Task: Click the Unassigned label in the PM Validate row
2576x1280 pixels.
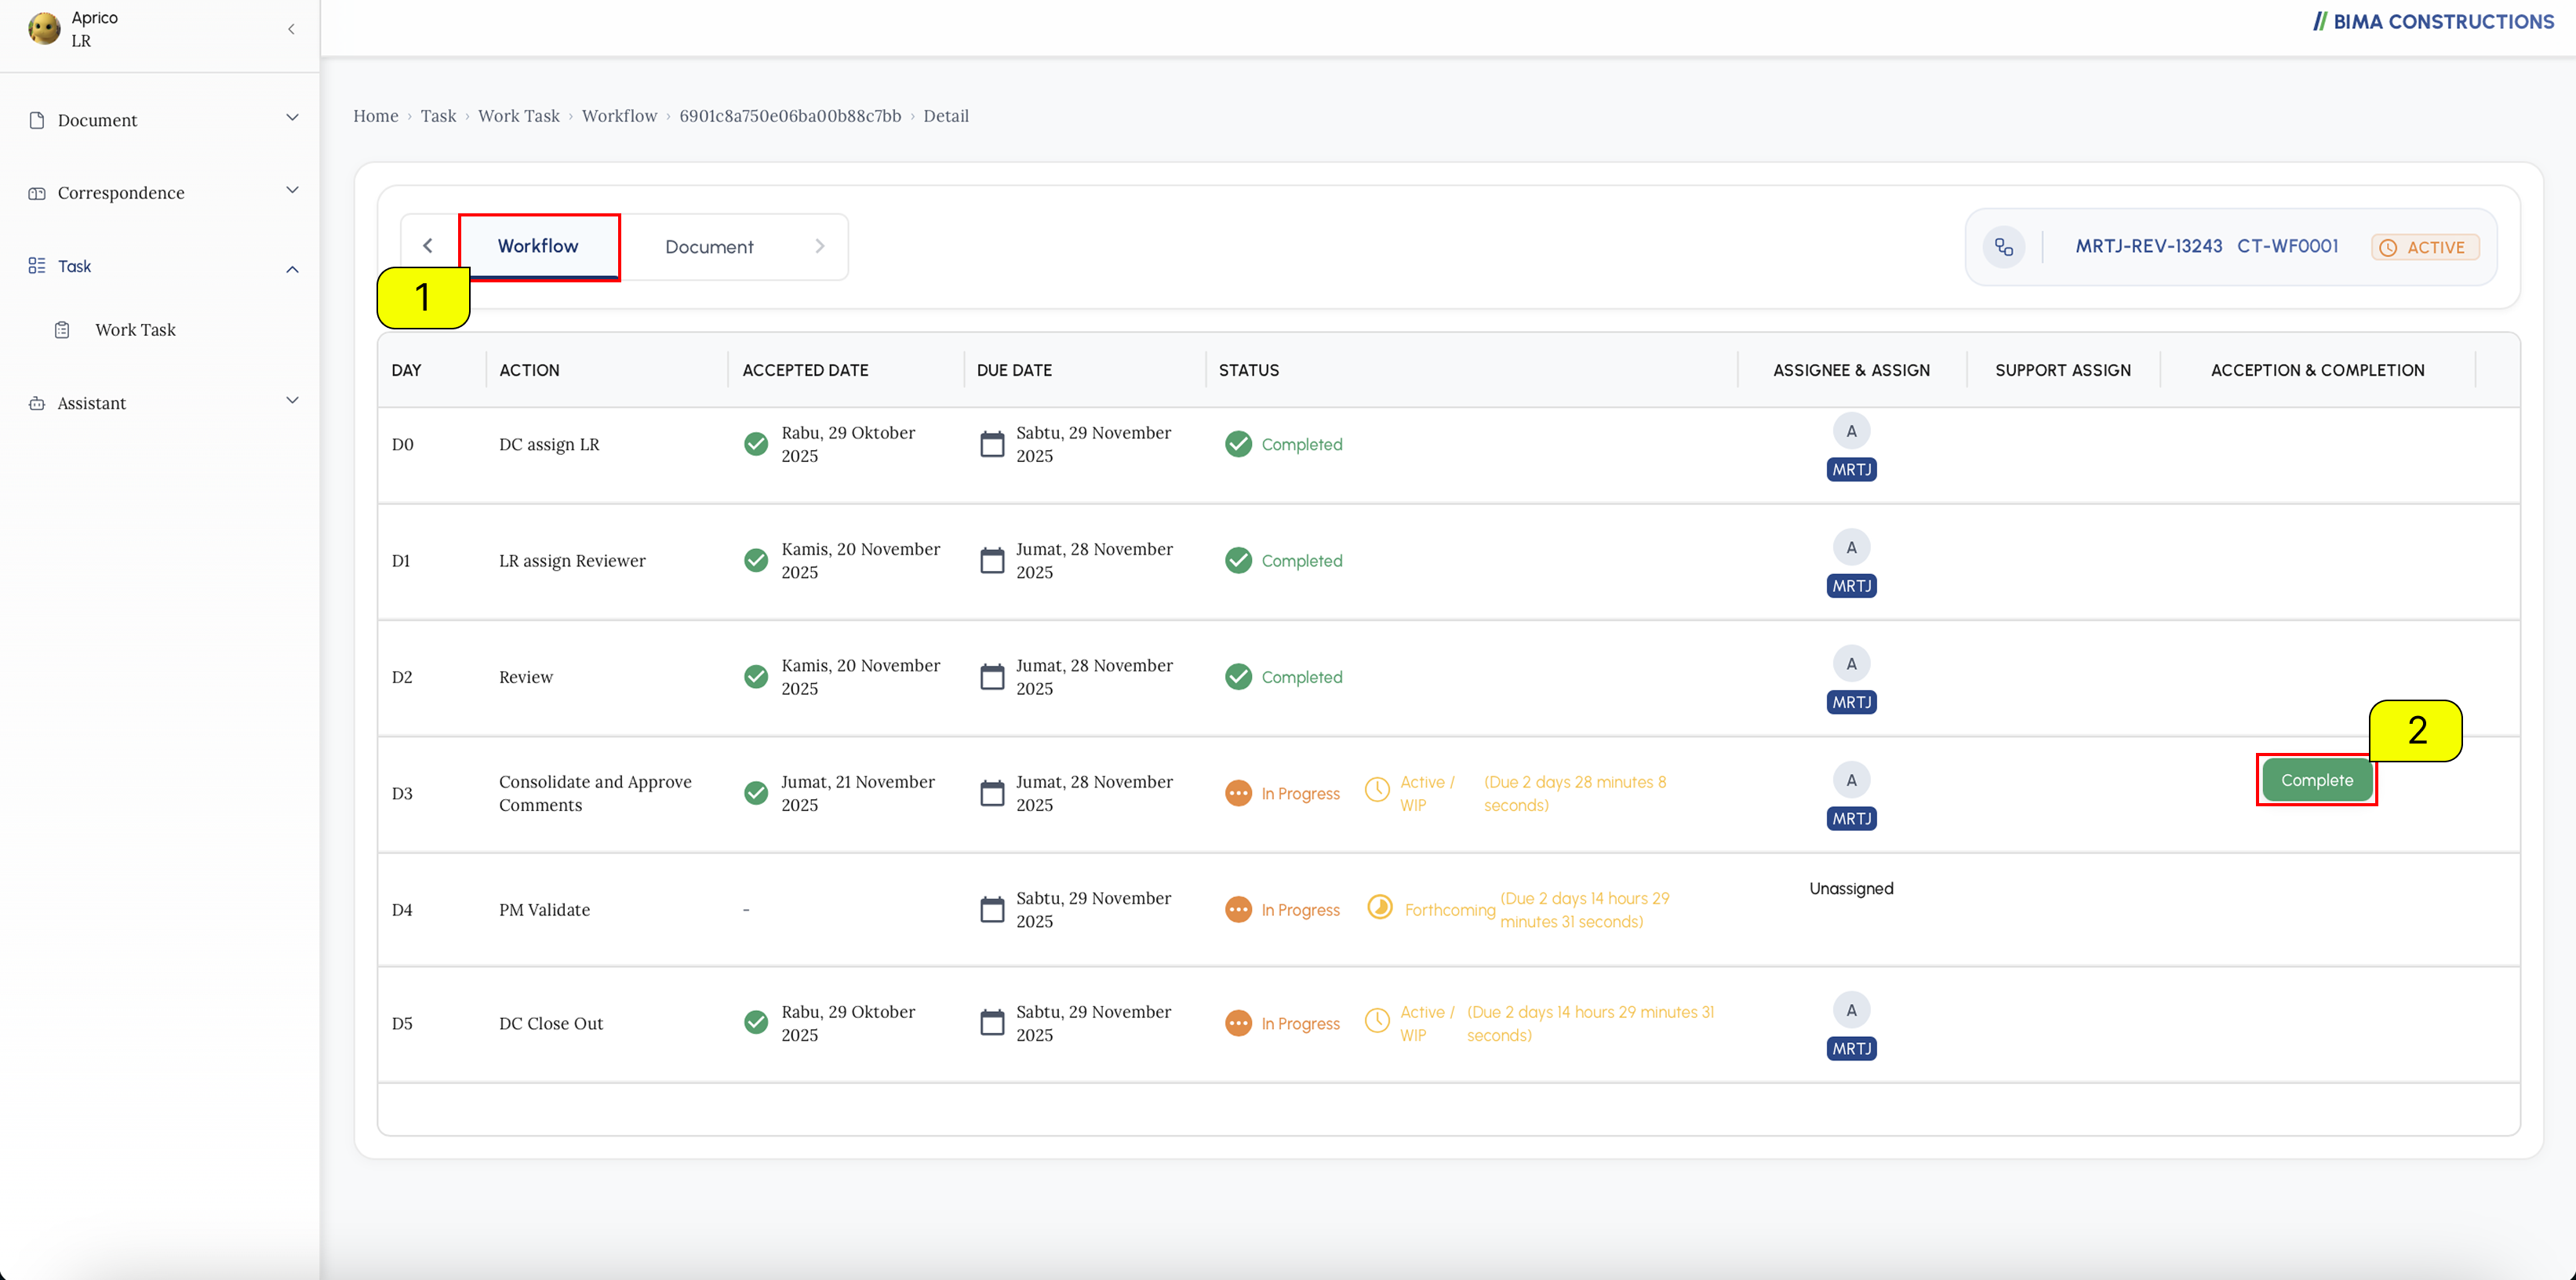Action: [1851, 889]
